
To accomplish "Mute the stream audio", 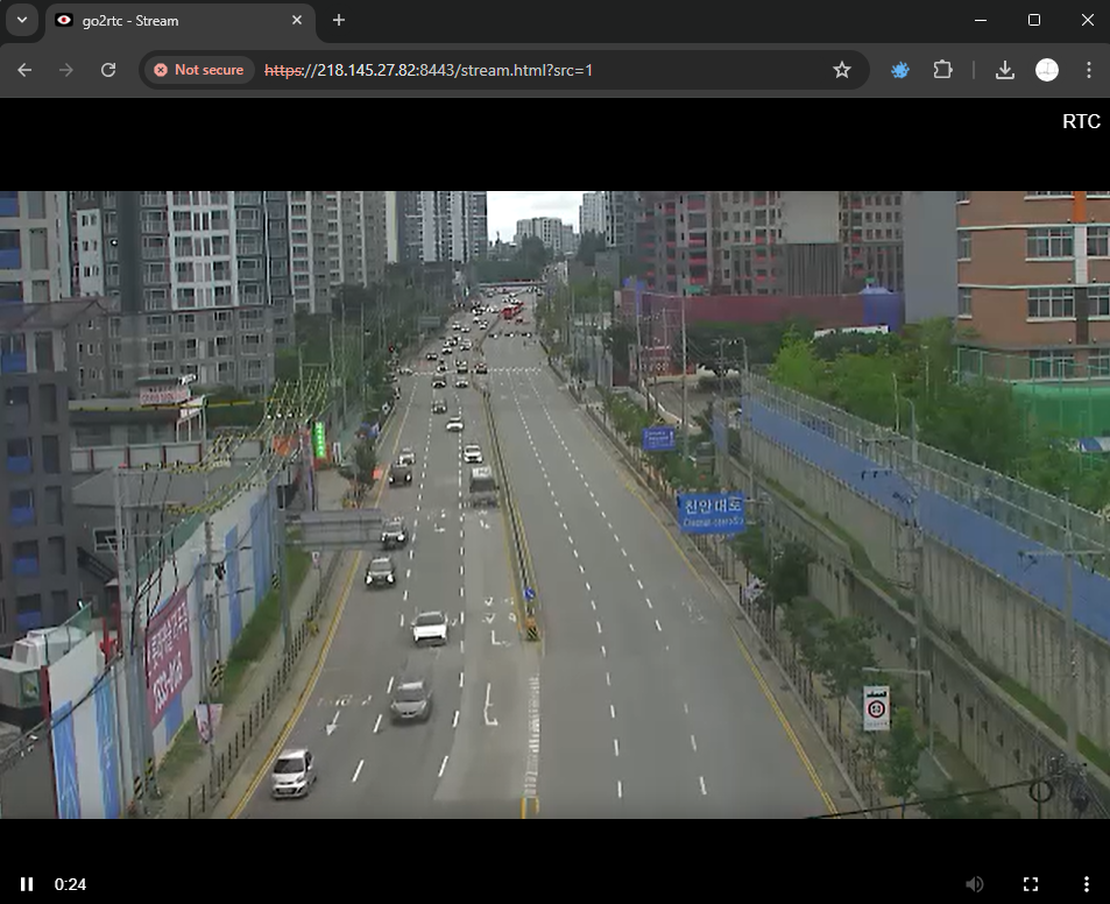I will click(x=975, y=884).
